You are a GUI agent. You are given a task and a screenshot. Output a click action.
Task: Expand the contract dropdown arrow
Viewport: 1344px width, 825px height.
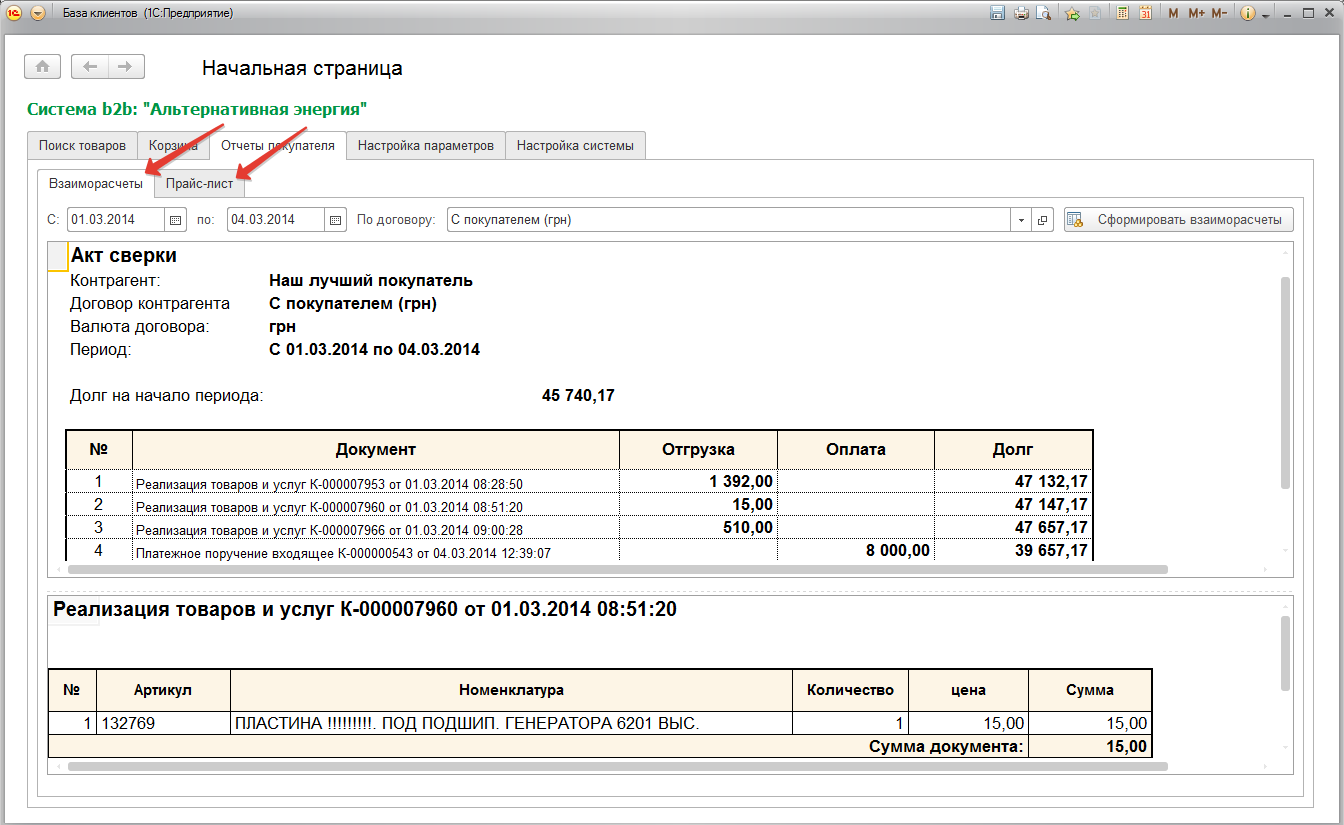pyautogui.click(x=1021, y=220)
